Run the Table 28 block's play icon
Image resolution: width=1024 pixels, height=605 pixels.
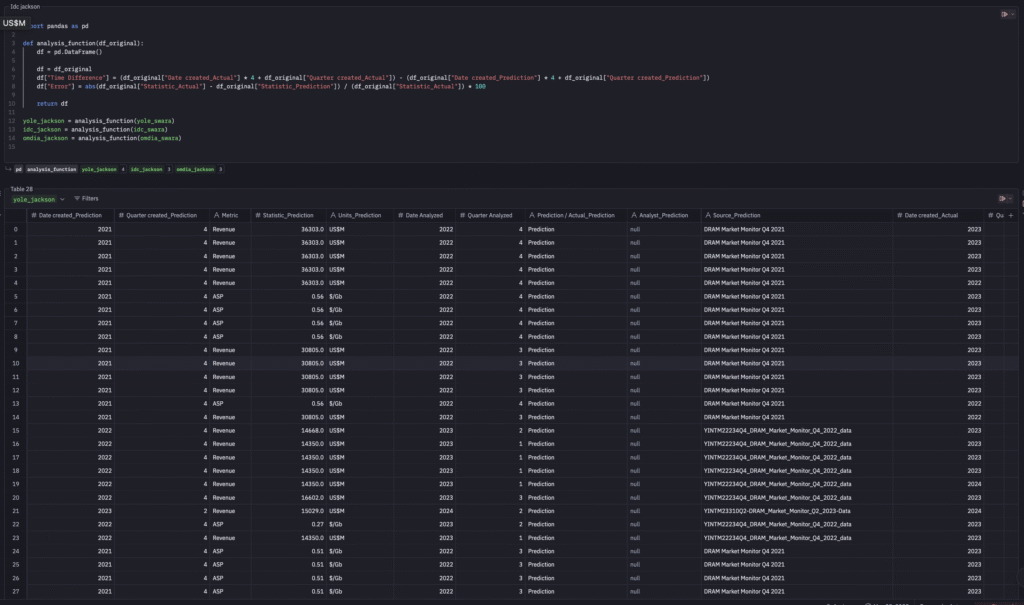[x=1002, y=198]
